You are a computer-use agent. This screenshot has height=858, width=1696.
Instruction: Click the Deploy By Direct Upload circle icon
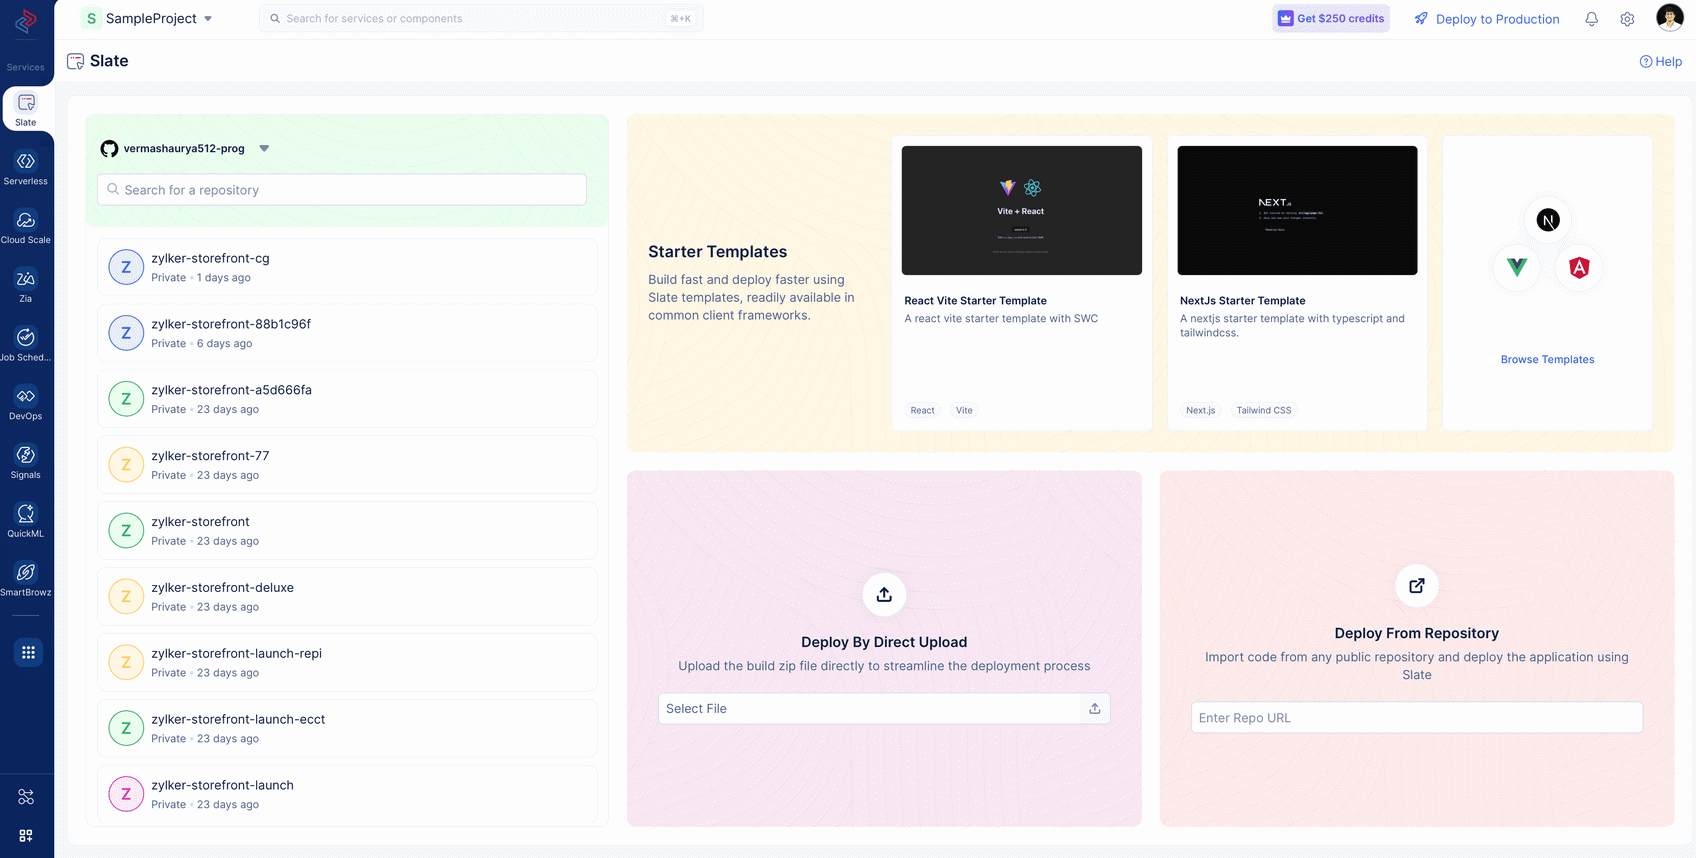coord(884,594)
